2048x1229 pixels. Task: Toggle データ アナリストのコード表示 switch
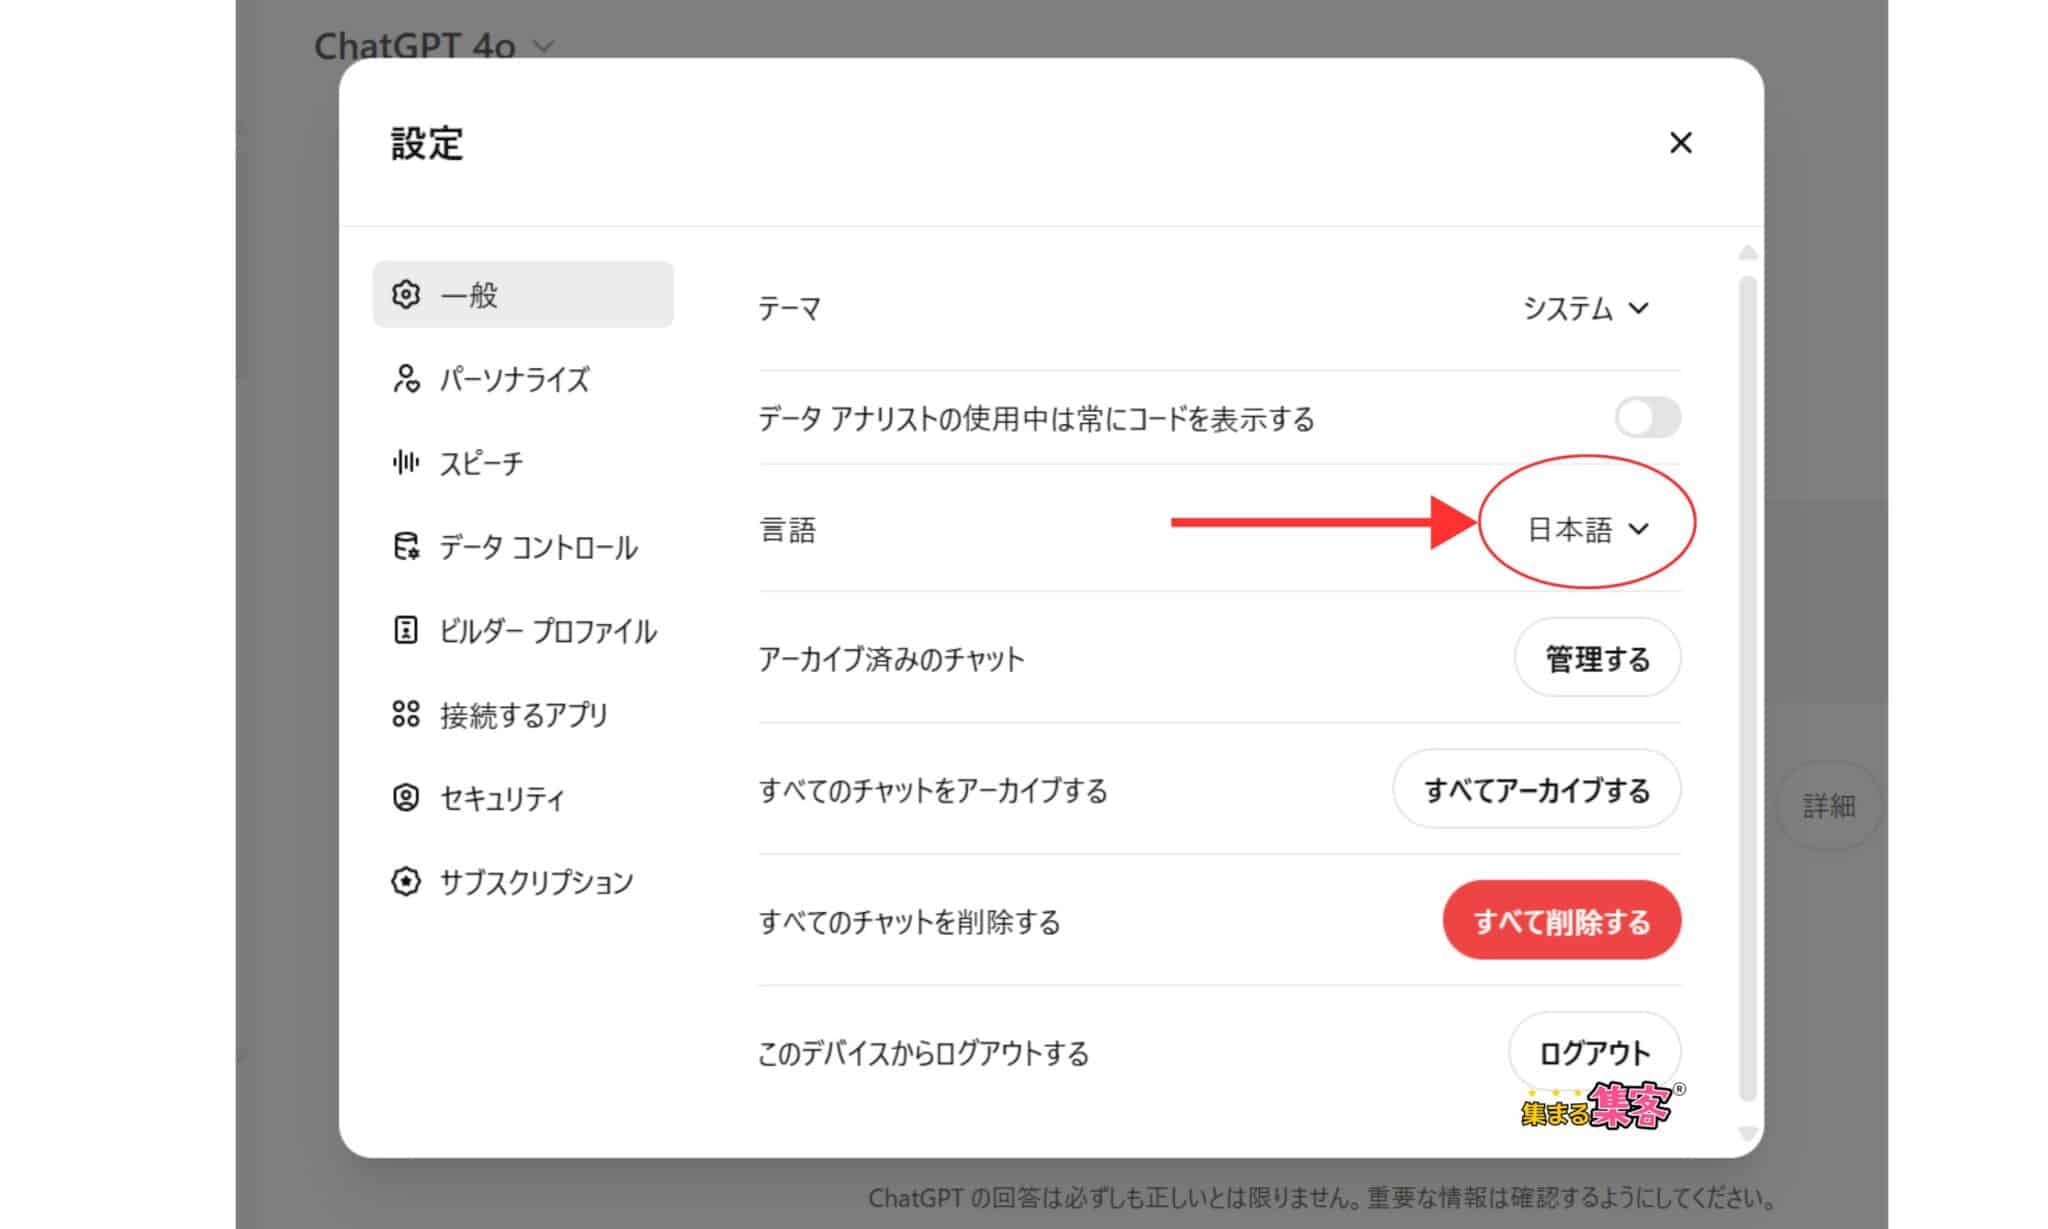(x=1646, y=417)
